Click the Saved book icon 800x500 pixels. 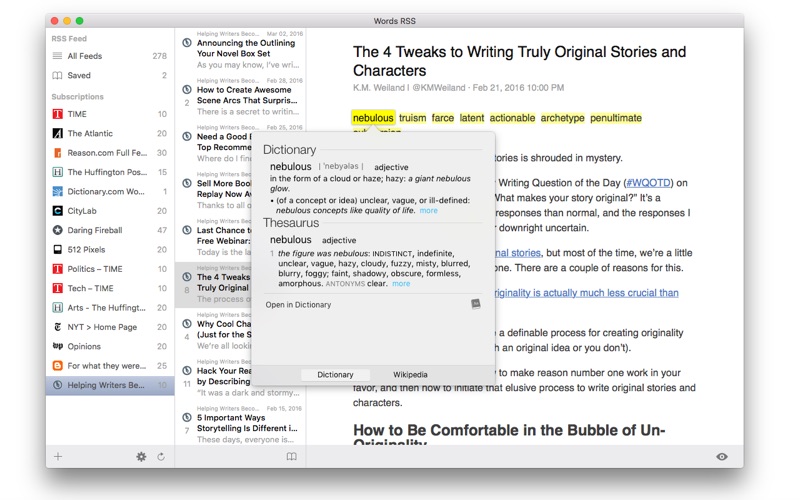(x=58, y=75)
